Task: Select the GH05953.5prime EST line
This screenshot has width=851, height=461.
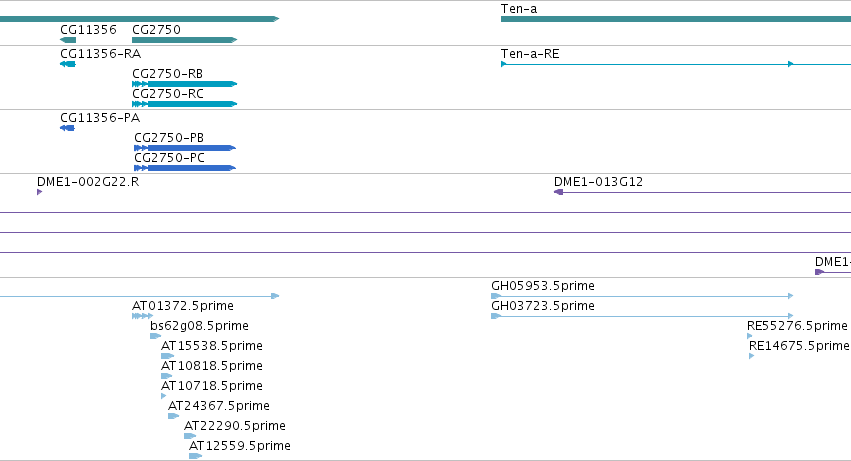Action: tap(642, 296)
